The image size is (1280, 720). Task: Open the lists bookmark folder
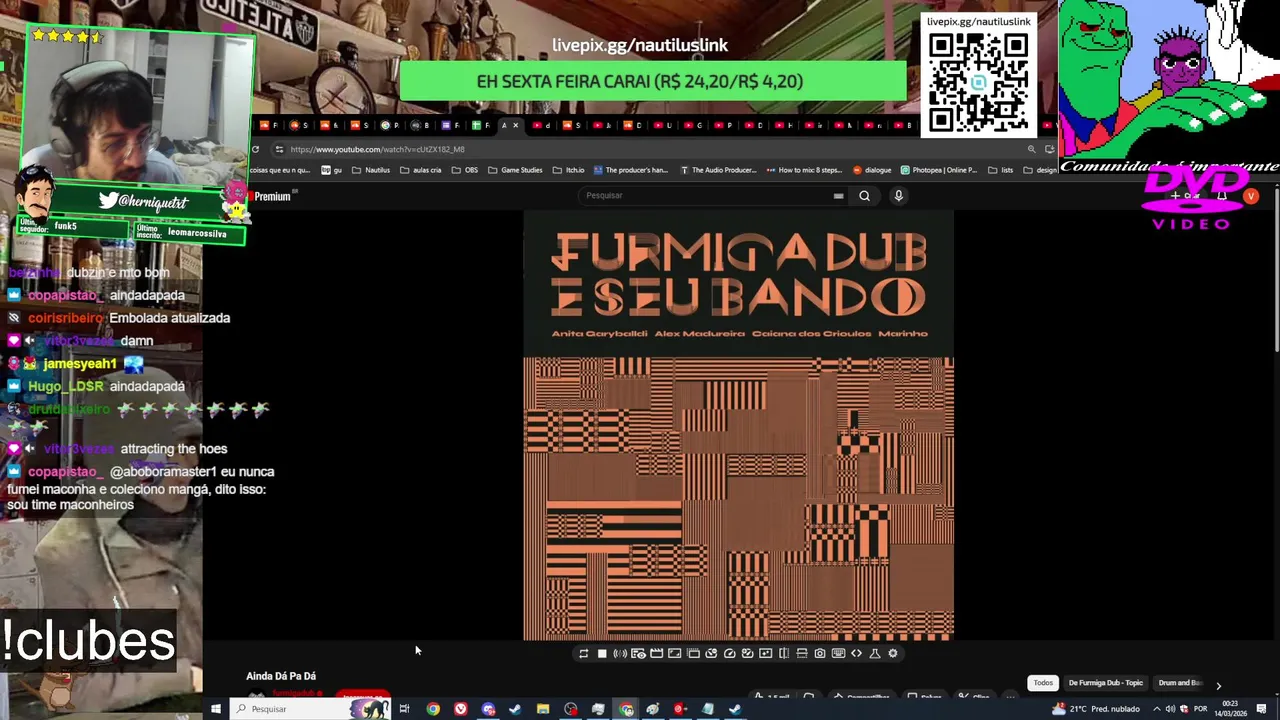pyautogui.click(x=1000, y=170)
